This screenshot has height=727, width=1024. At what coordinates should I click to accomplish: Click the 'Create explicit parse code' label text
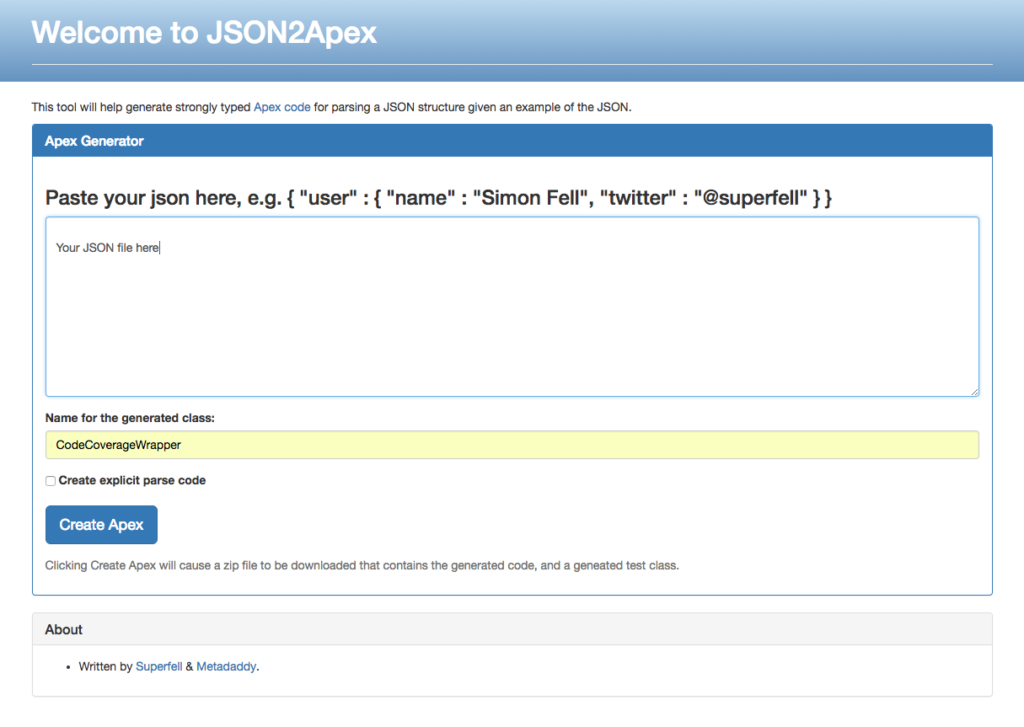click(x=132, y=481)
